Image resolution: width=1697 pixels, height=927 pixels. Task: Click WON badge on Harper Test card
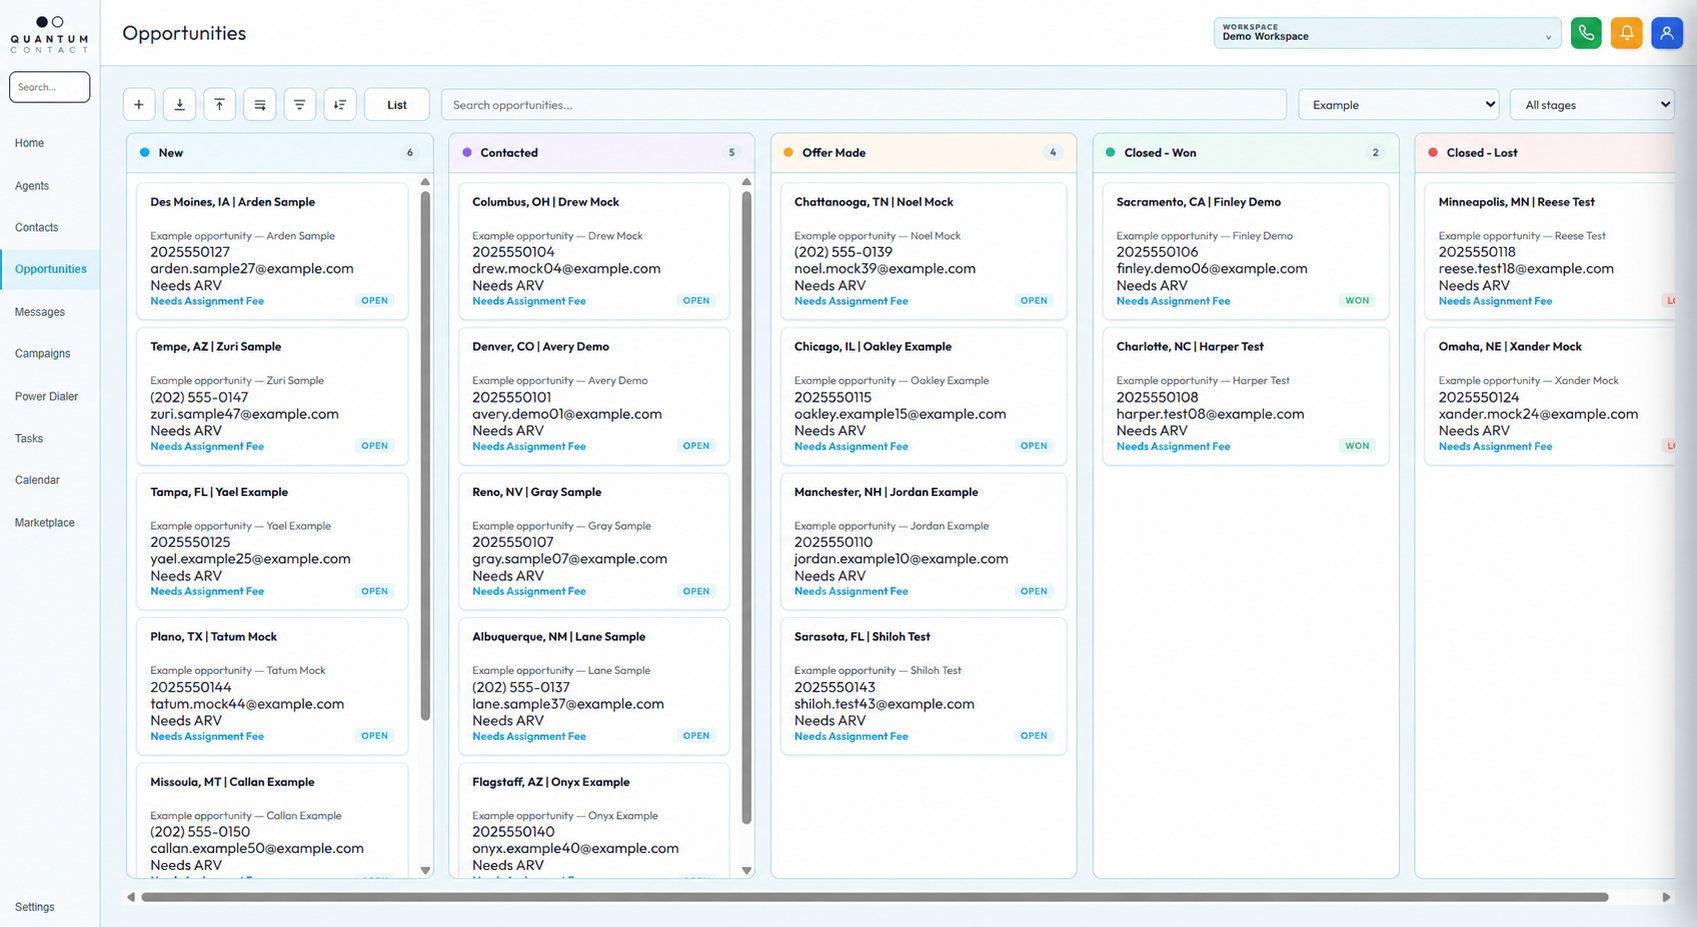1357,446
